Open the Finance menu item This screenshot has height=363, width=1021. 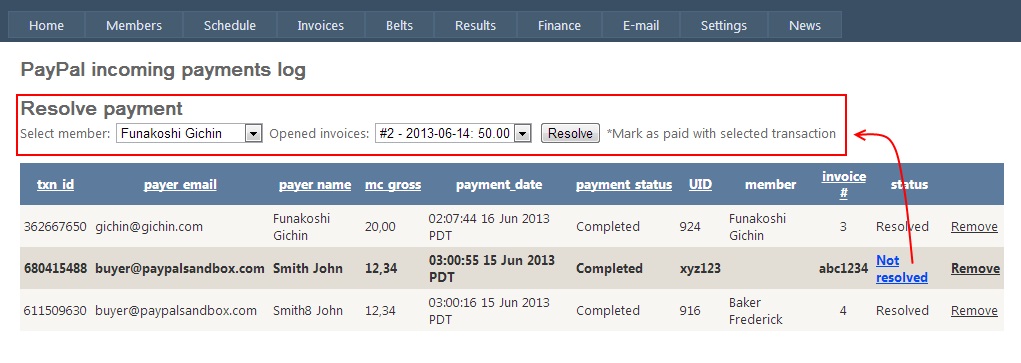(x=559, y=25)
